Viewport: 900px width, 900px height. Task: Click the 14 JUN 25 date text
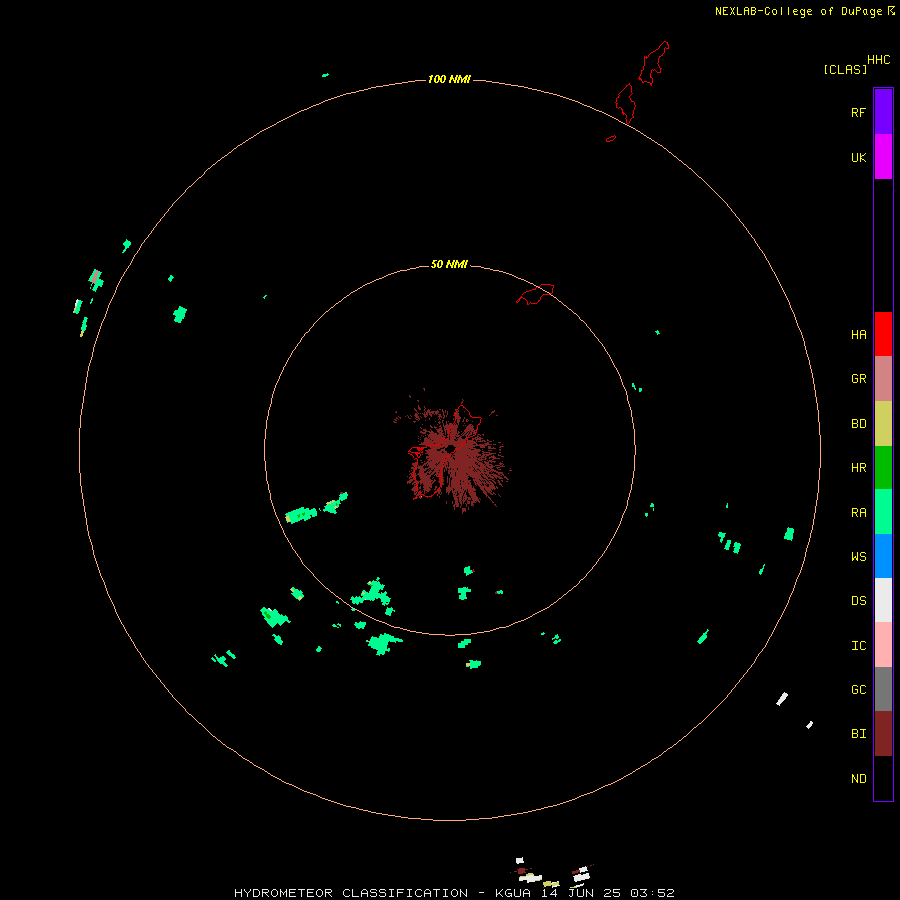pos(580,893)
